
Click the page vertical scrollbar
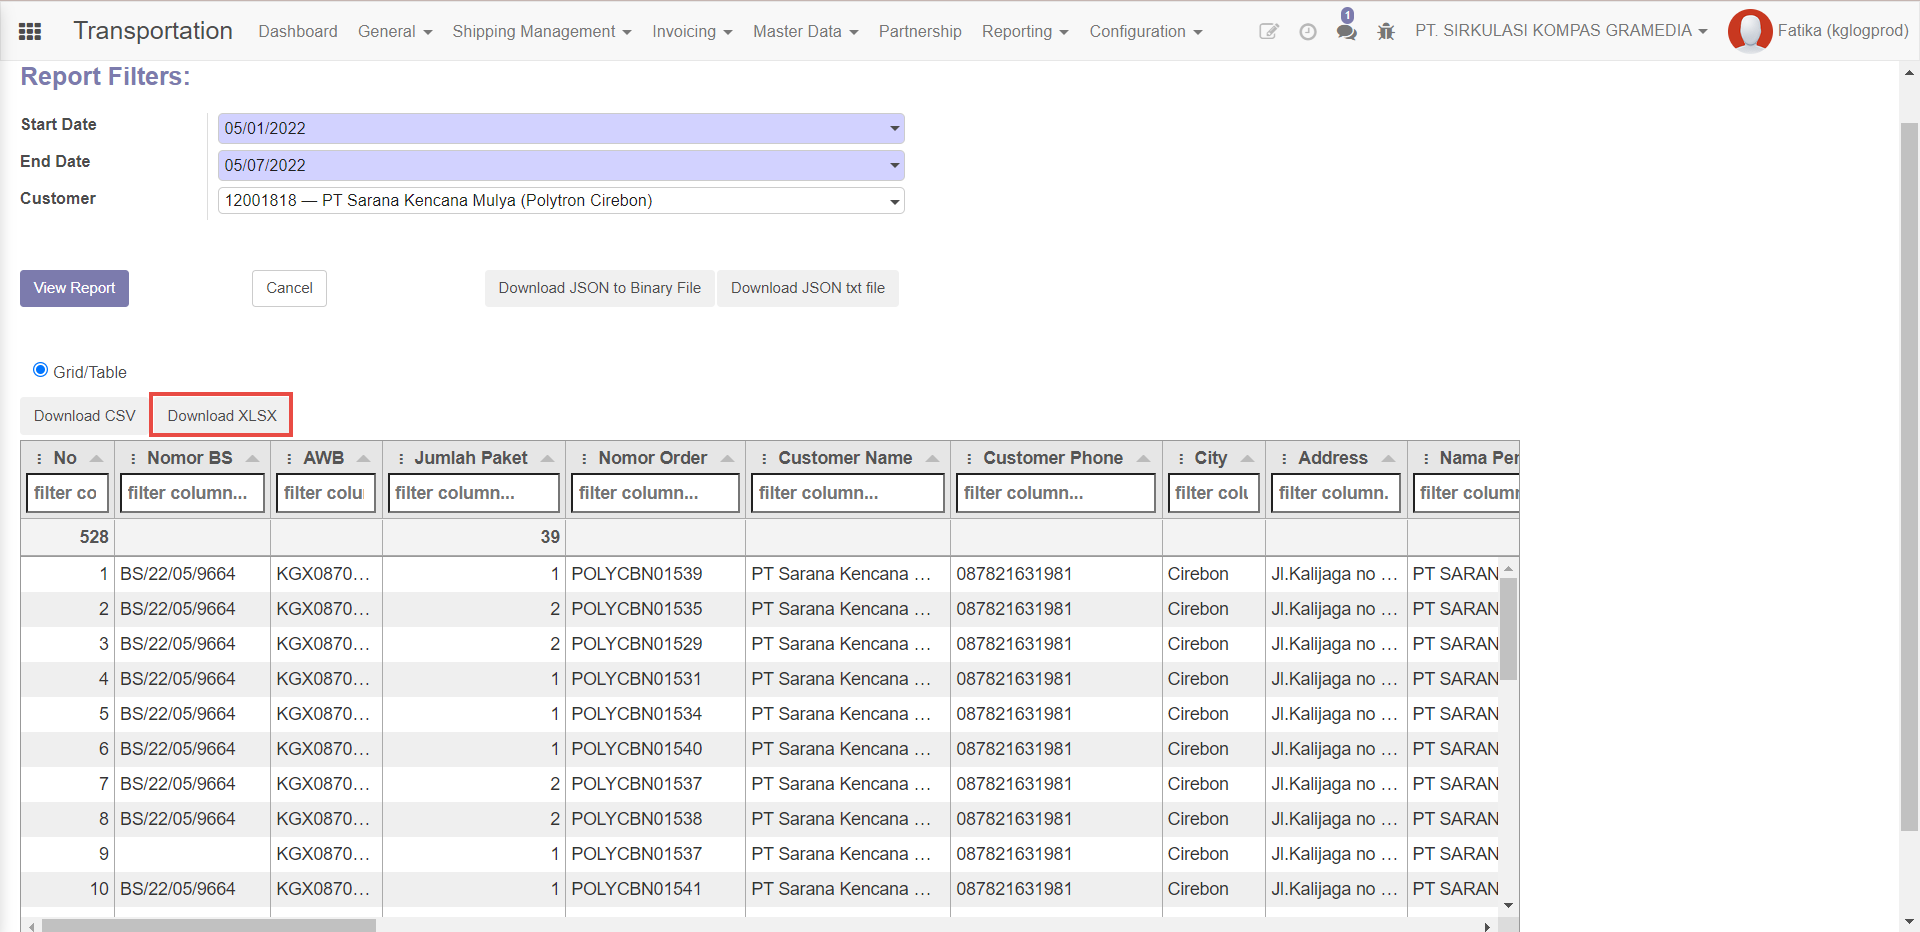(1909, 476)
